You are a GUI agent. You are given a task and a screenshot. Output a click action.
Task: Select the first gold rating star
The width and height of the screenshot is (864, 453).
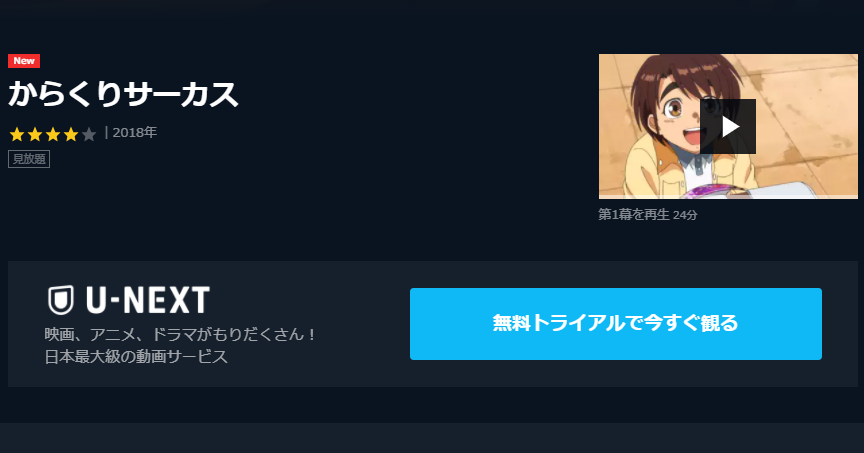[17, 134]
